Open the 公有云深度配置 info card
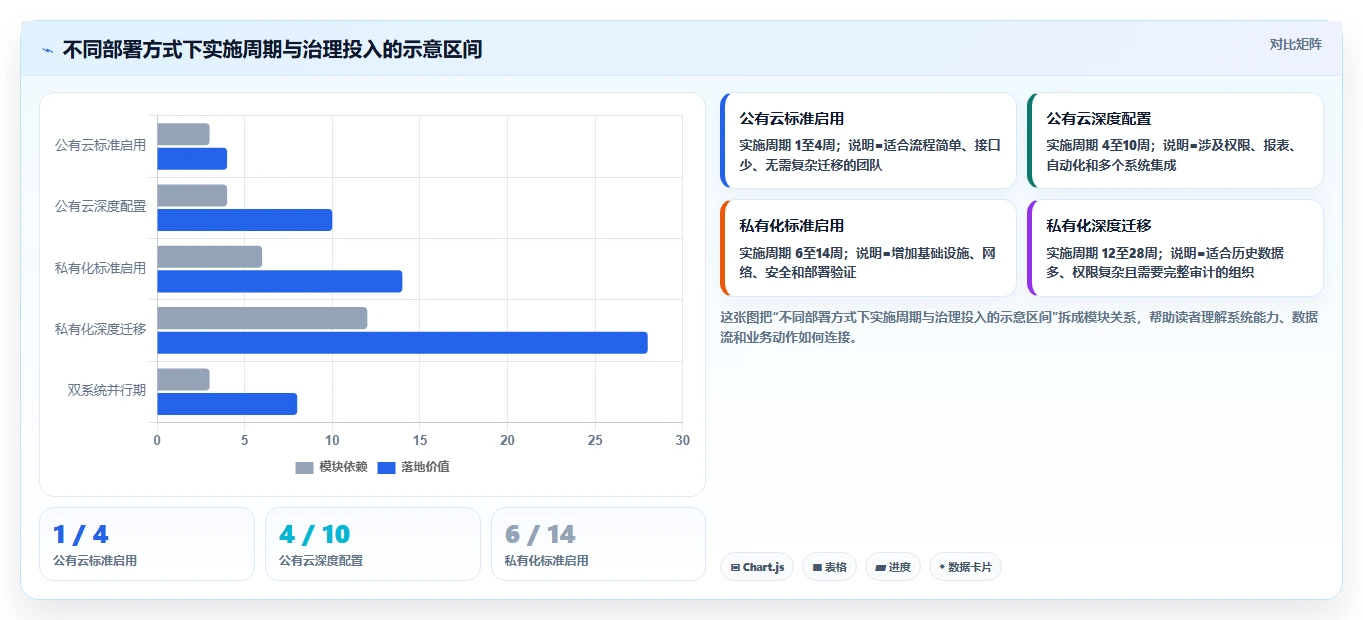This screenshot has width=1363, height=620. tap(1175, 141)
